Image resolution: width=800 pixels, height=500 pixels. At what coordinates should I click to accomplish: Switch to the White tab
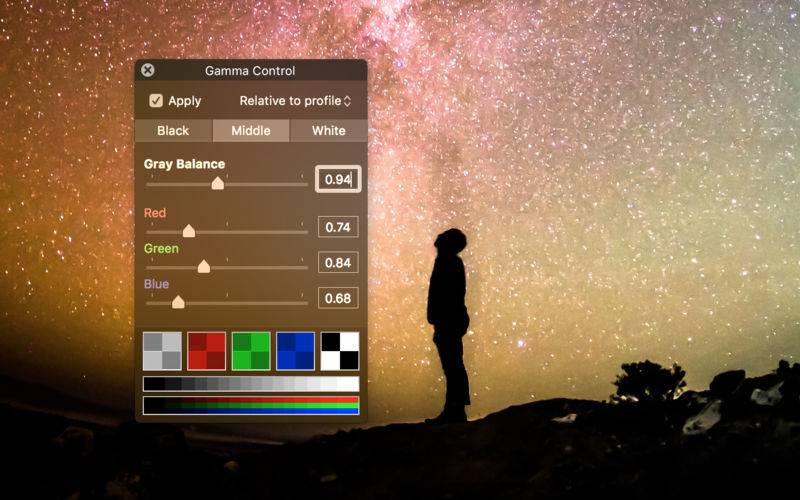329,131
